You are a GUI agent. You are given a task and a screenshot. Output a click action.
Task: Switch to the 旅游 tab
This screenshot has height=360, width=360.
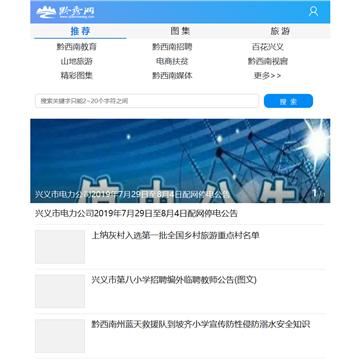point(280,31)
